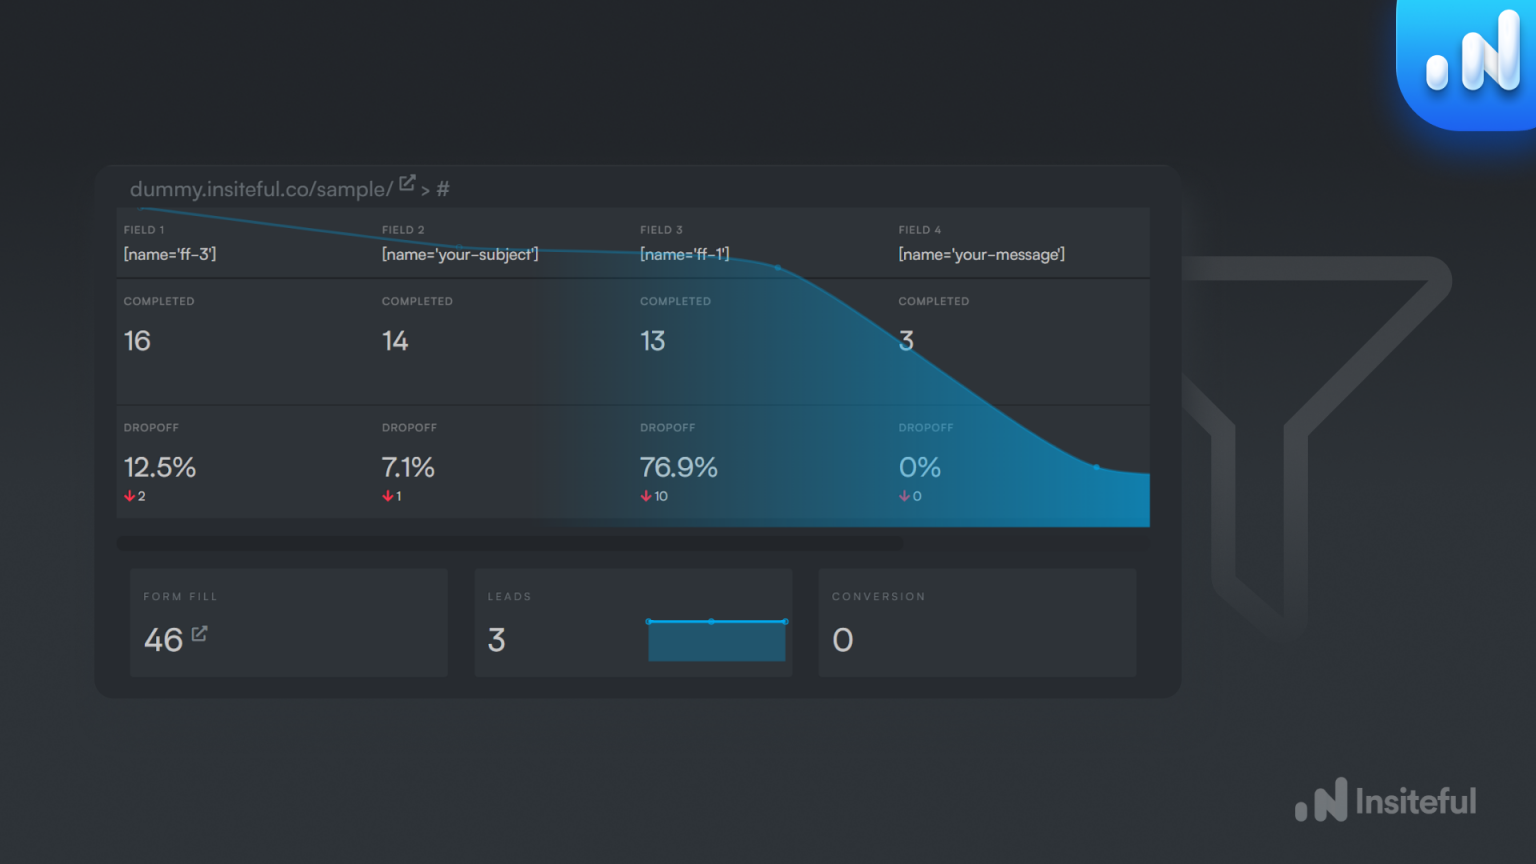Click the dropoff arrow under Field 4
1536x864 pixels.
(904, 495)
